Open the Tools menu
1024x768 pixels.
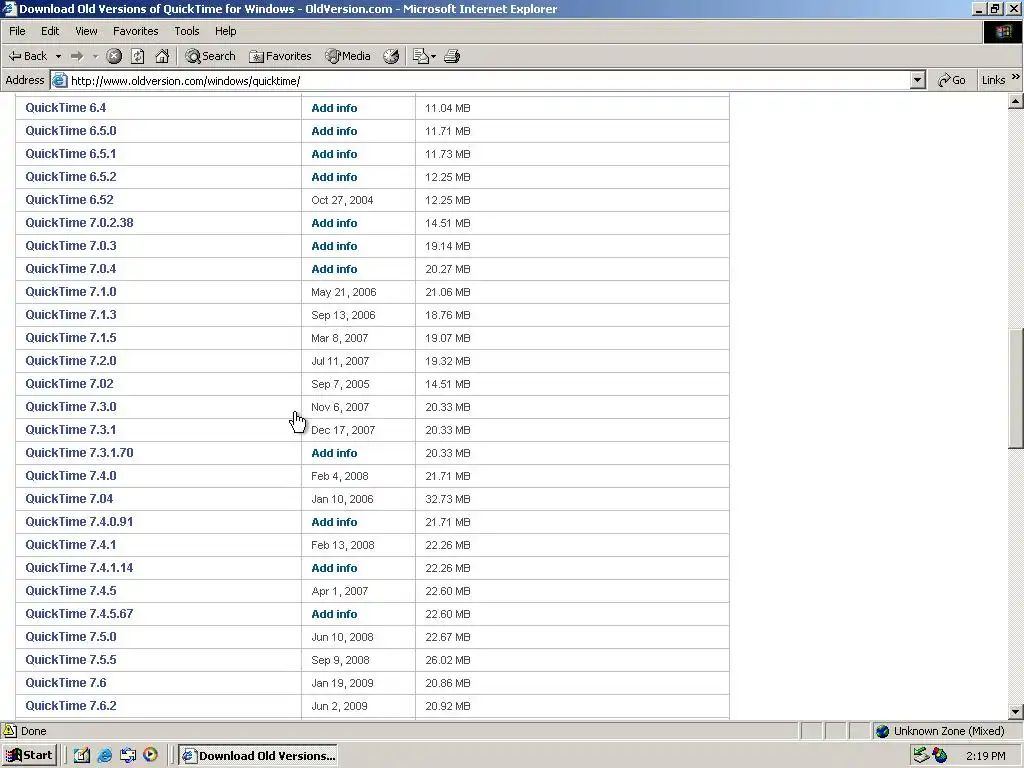(186, 31)
